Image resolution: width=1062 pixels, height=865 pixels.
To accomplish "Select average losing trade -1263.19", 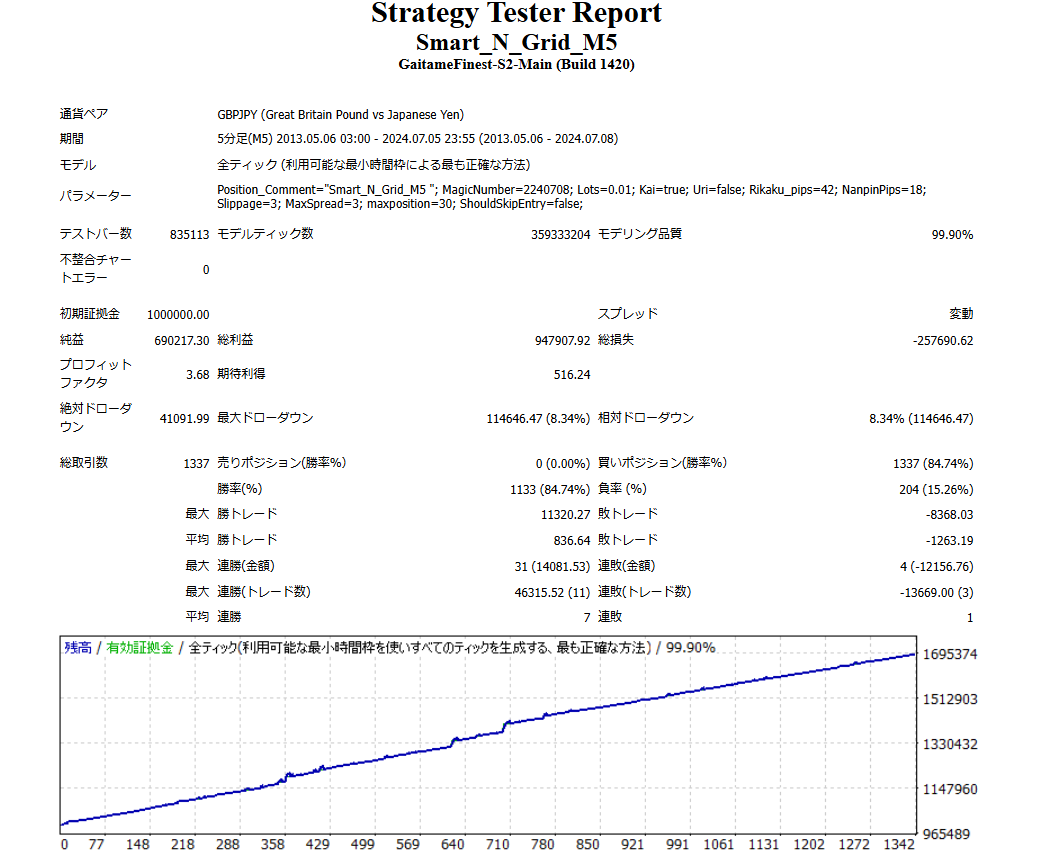I will pyautogui.click(x=950, y=541).
